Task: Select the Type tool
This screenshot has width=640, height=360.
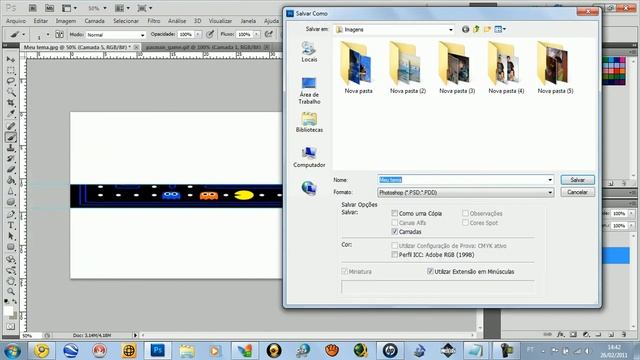Action: pos(11,225)
